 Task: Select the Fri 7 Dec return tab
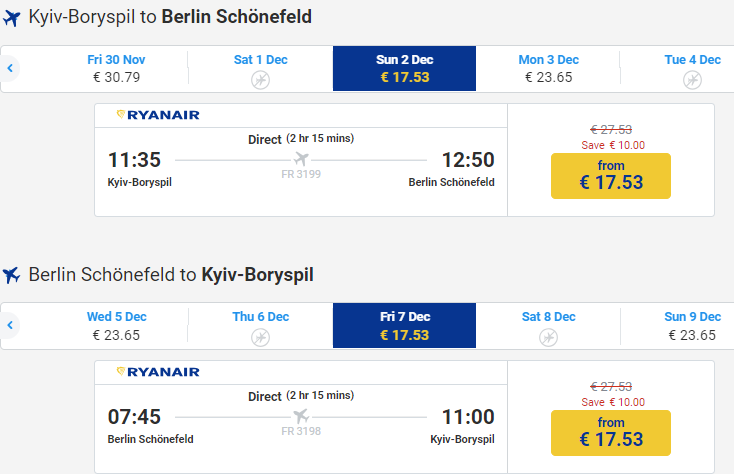[x=404, y=325]
